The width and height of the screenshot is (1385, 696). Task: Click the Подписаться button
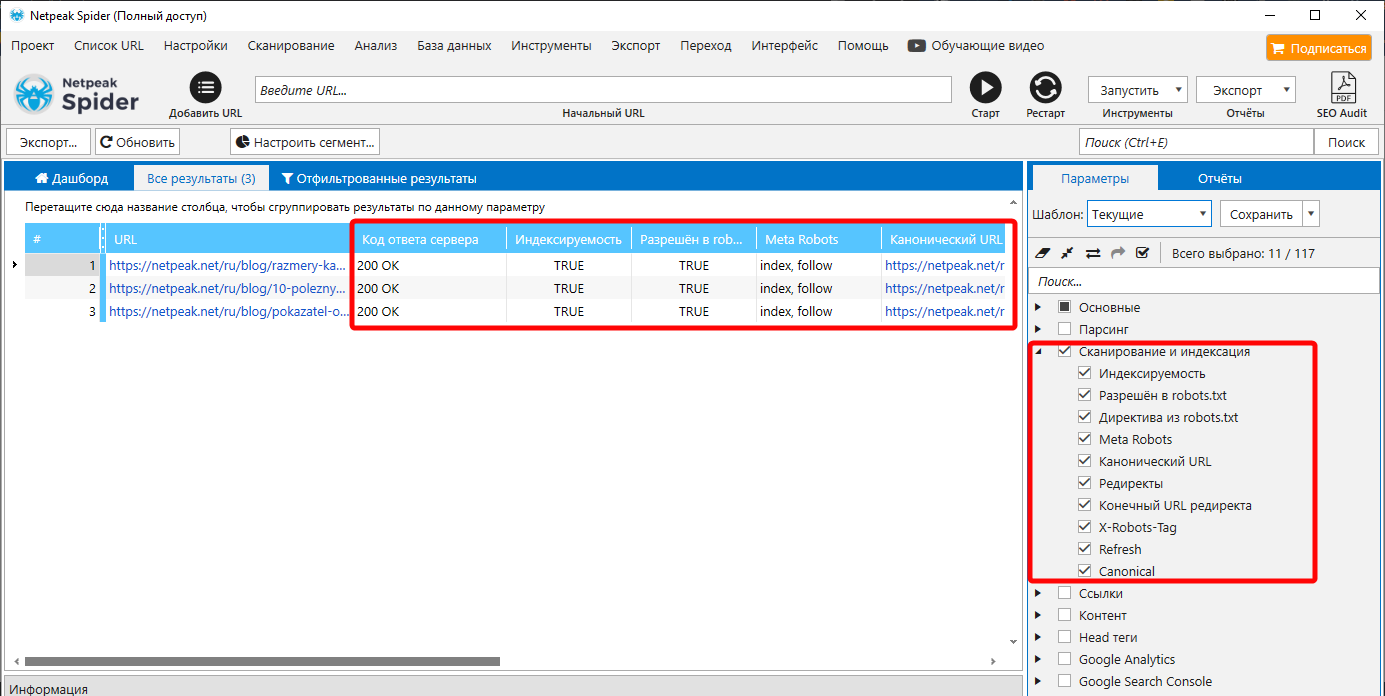(x=1317, y=48)
